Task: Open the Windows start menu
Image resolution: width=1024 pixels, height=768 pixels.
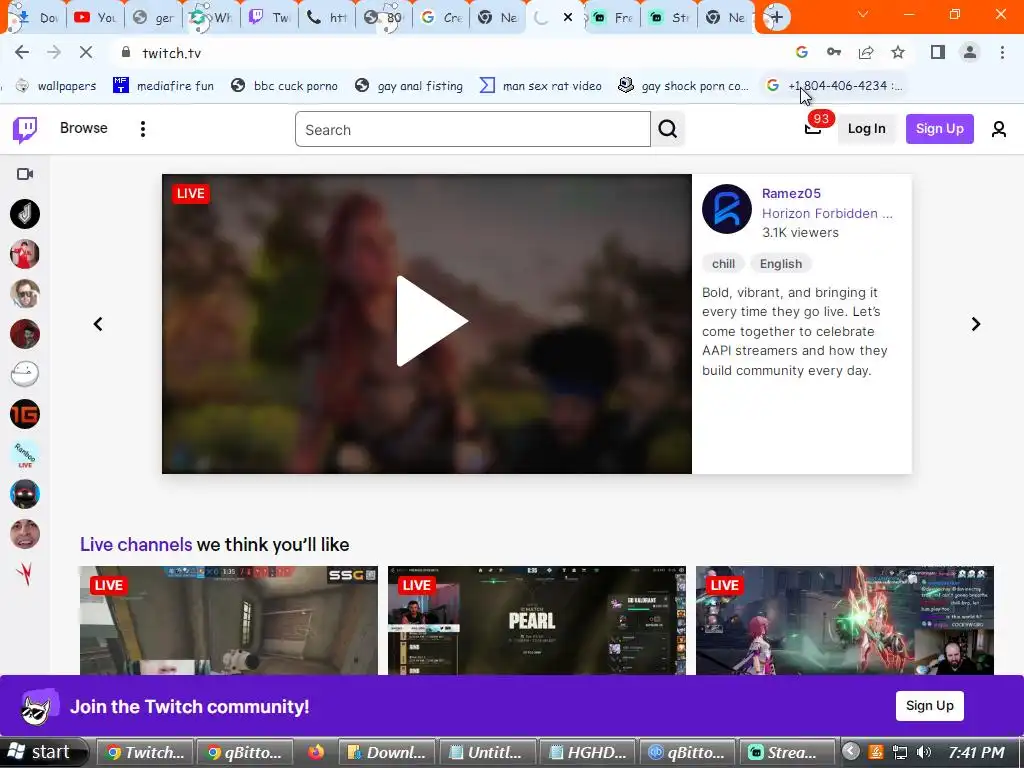Action: [x=42, y=752]
